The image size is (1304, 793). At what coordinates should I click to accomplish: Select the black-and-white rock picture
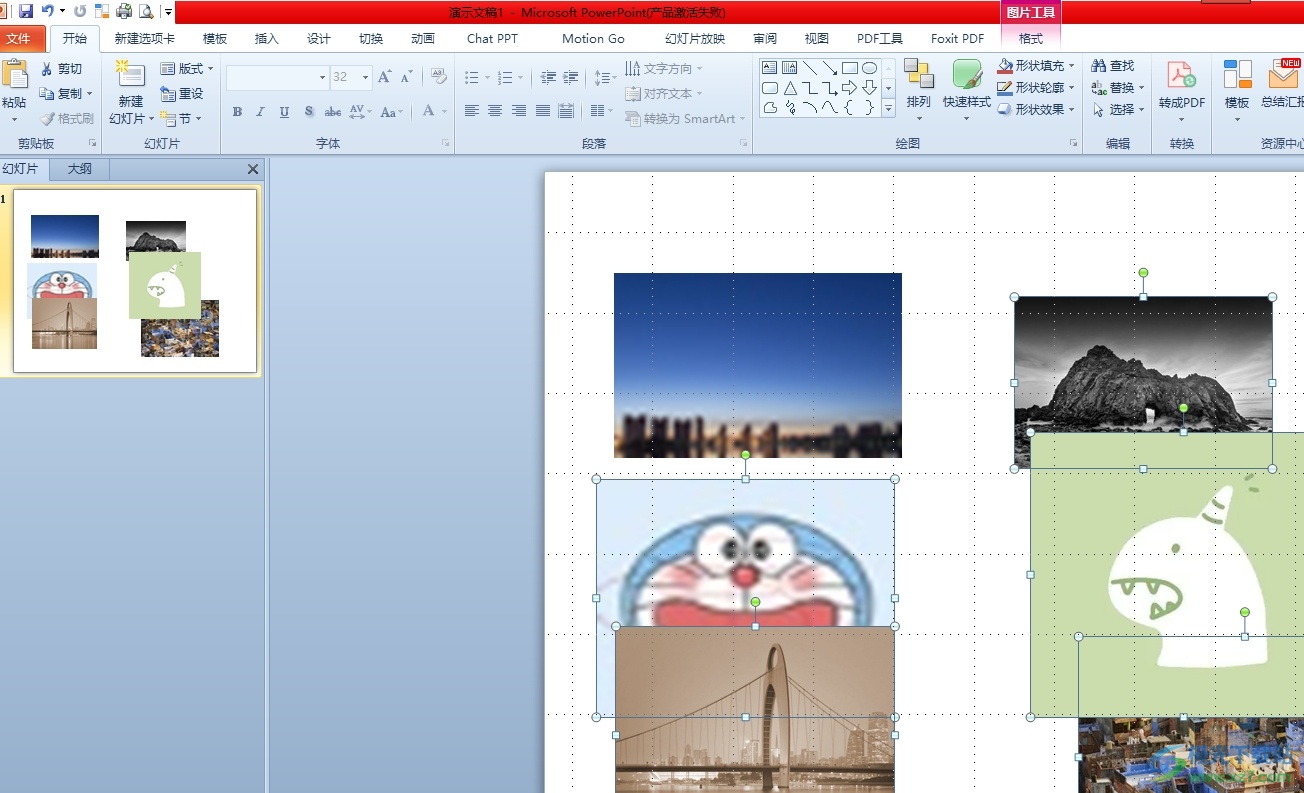coord(1143,364)
